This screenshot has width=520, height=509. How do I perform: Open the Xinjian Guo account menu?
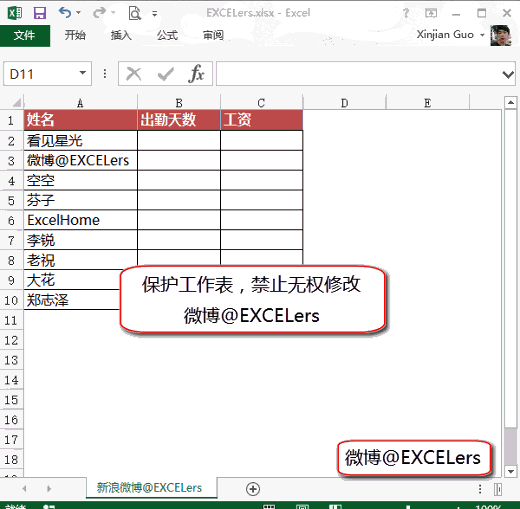click(450, 35)
